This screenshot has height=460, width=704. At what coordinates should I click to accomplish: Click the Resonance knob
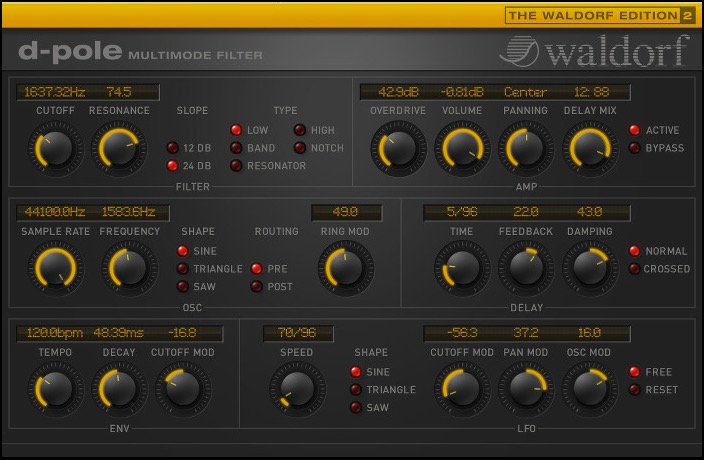click(119, 149)
